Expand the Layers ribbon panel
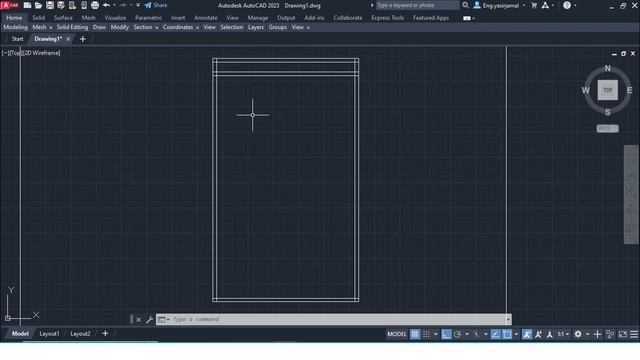 [256, 27]
